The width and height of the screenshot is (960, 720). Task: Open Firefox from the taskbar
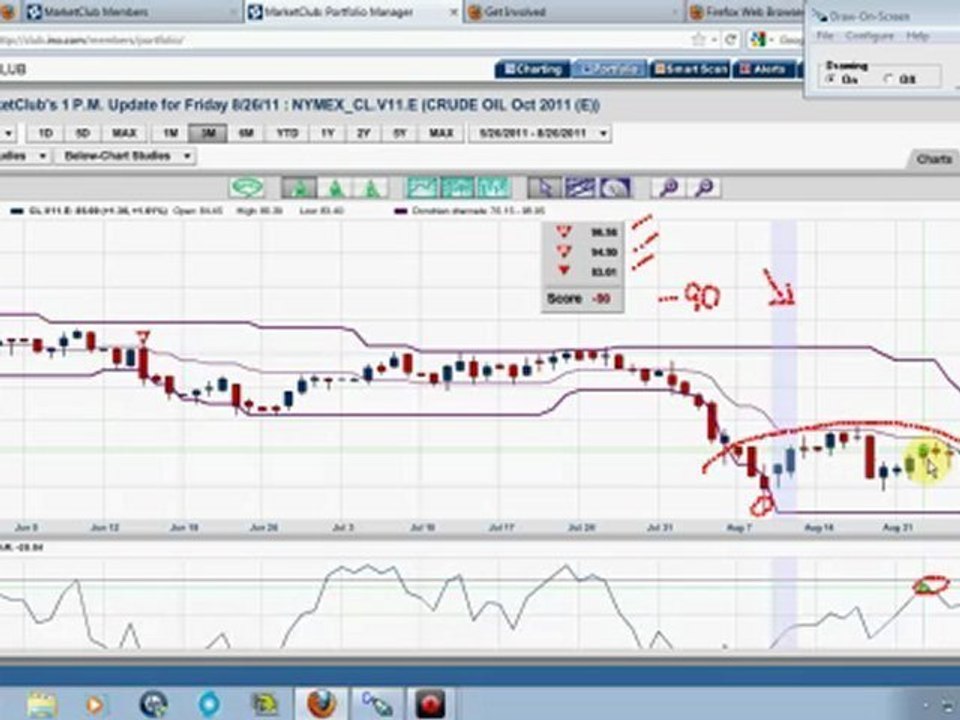pyautogui.click(x=321, y=703)
